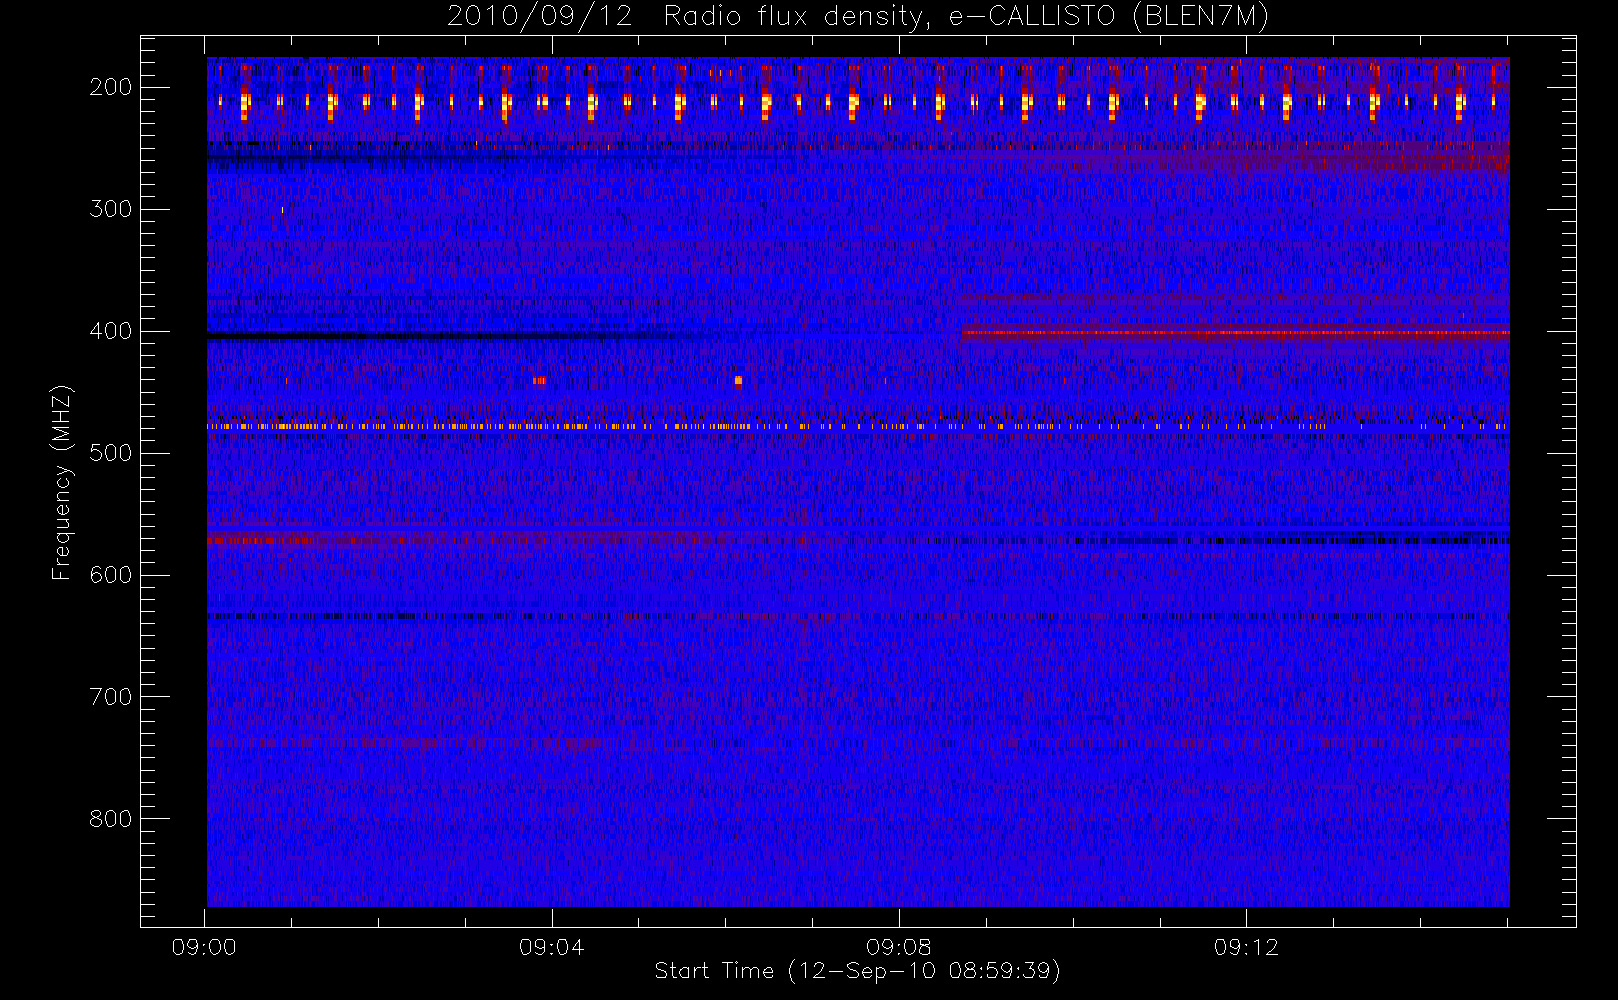Click the "Start Time (12-Sep-10 08:59:39)" x-axis label
Screen dimensions: 1618x1000
(857, 971)
